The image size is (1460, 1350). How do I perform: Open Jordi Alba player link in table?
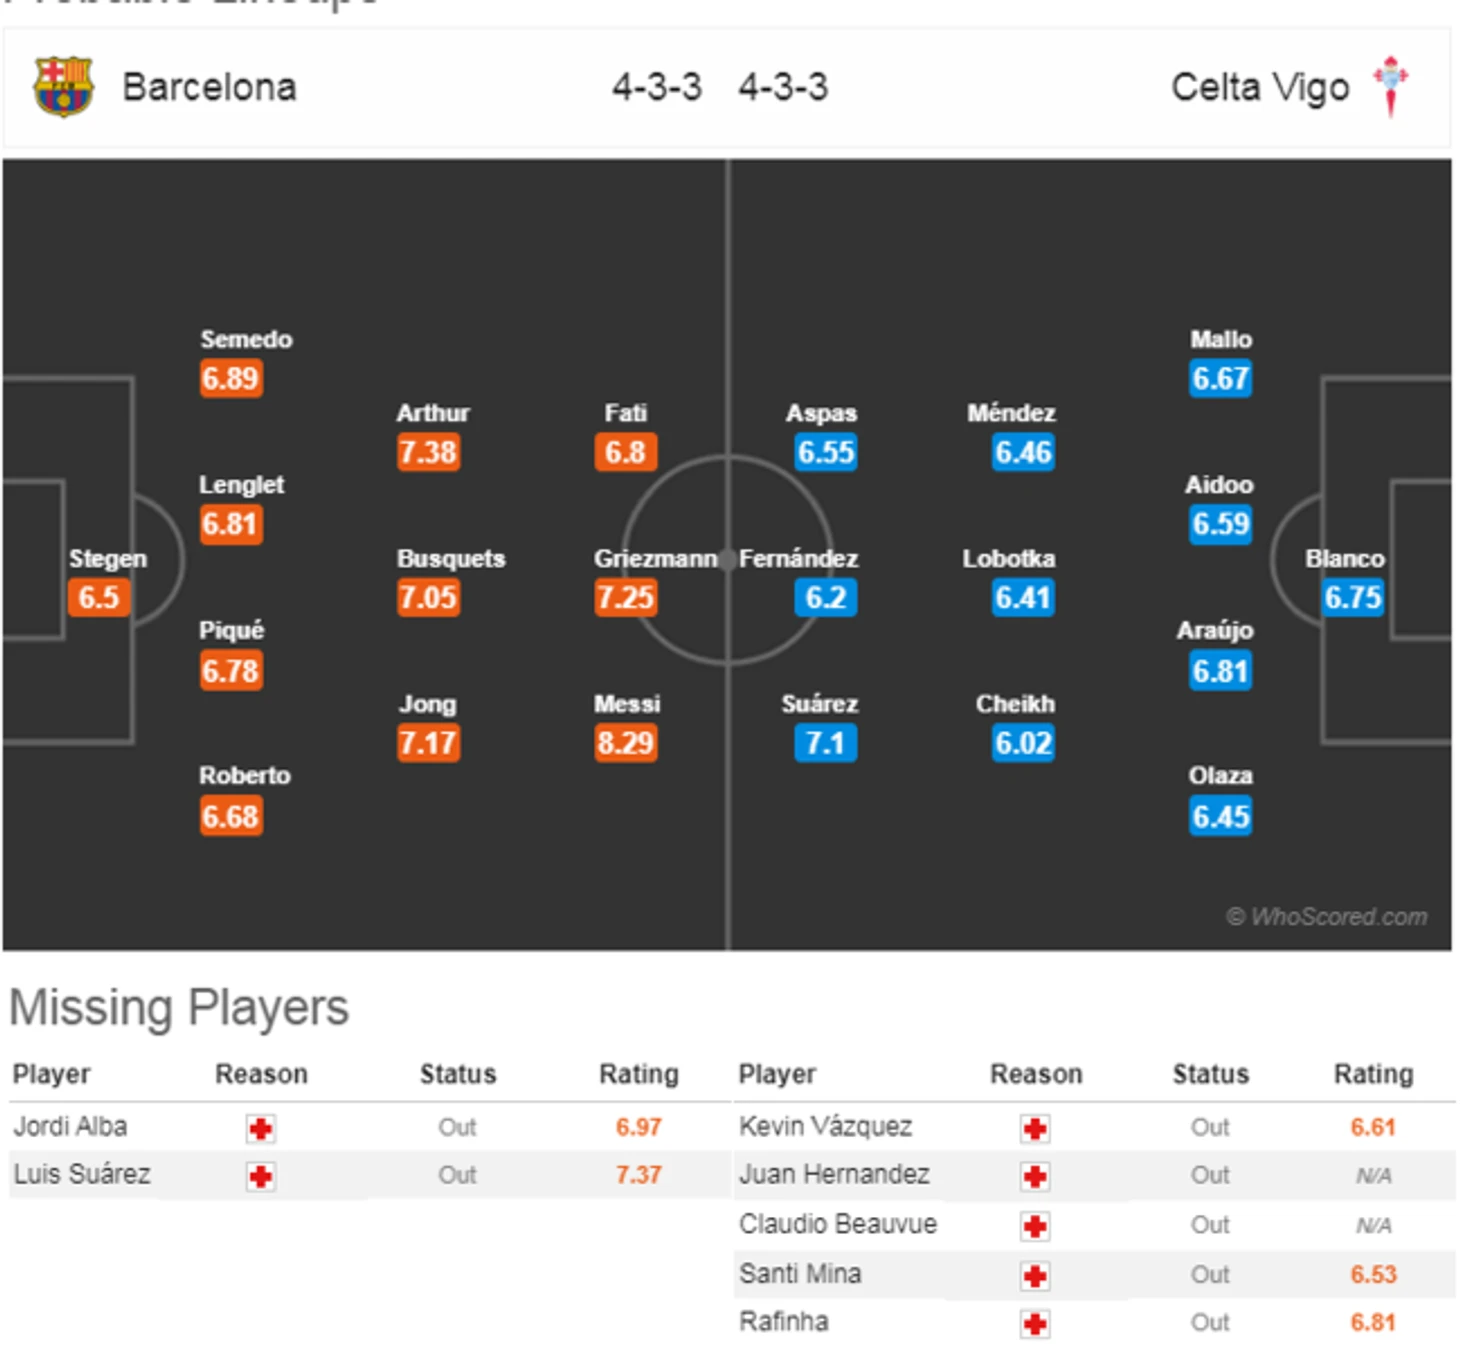[x=70, y=1127]
